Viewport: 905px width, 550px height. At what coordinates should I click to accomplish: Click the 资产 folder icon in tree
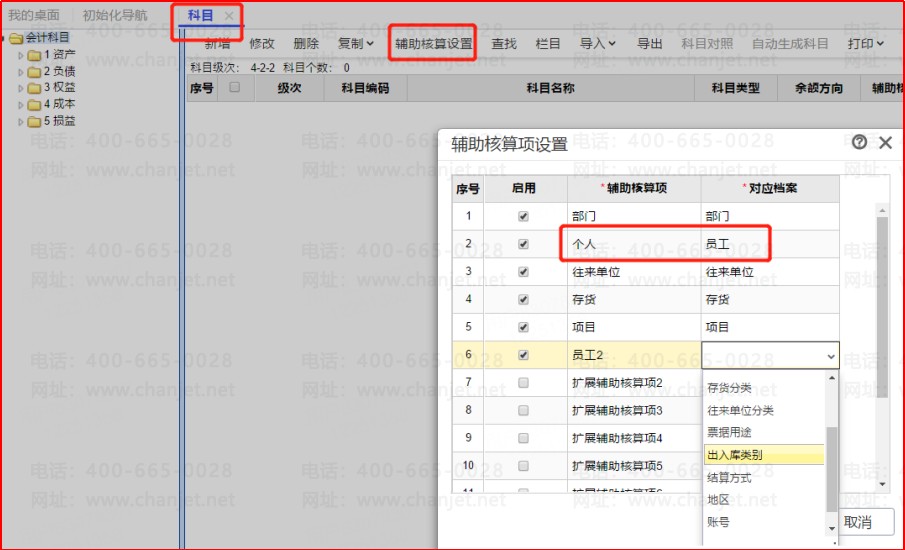pos(34,55)
